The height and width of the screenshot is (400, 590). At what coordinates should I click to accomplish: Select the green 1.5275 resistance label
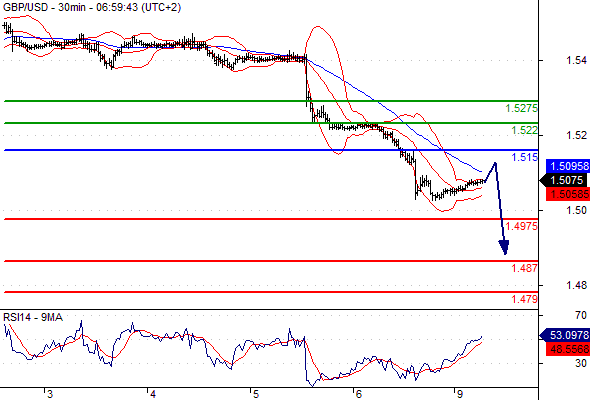click(x=521, y=108)
